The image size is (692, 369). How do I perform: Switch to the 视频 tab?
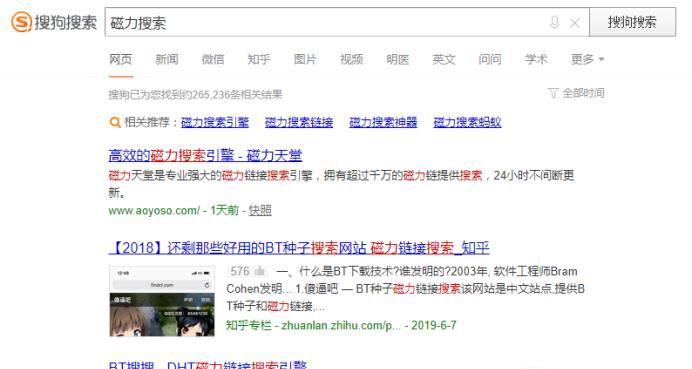pyautogui.click(x=352, y=59)
